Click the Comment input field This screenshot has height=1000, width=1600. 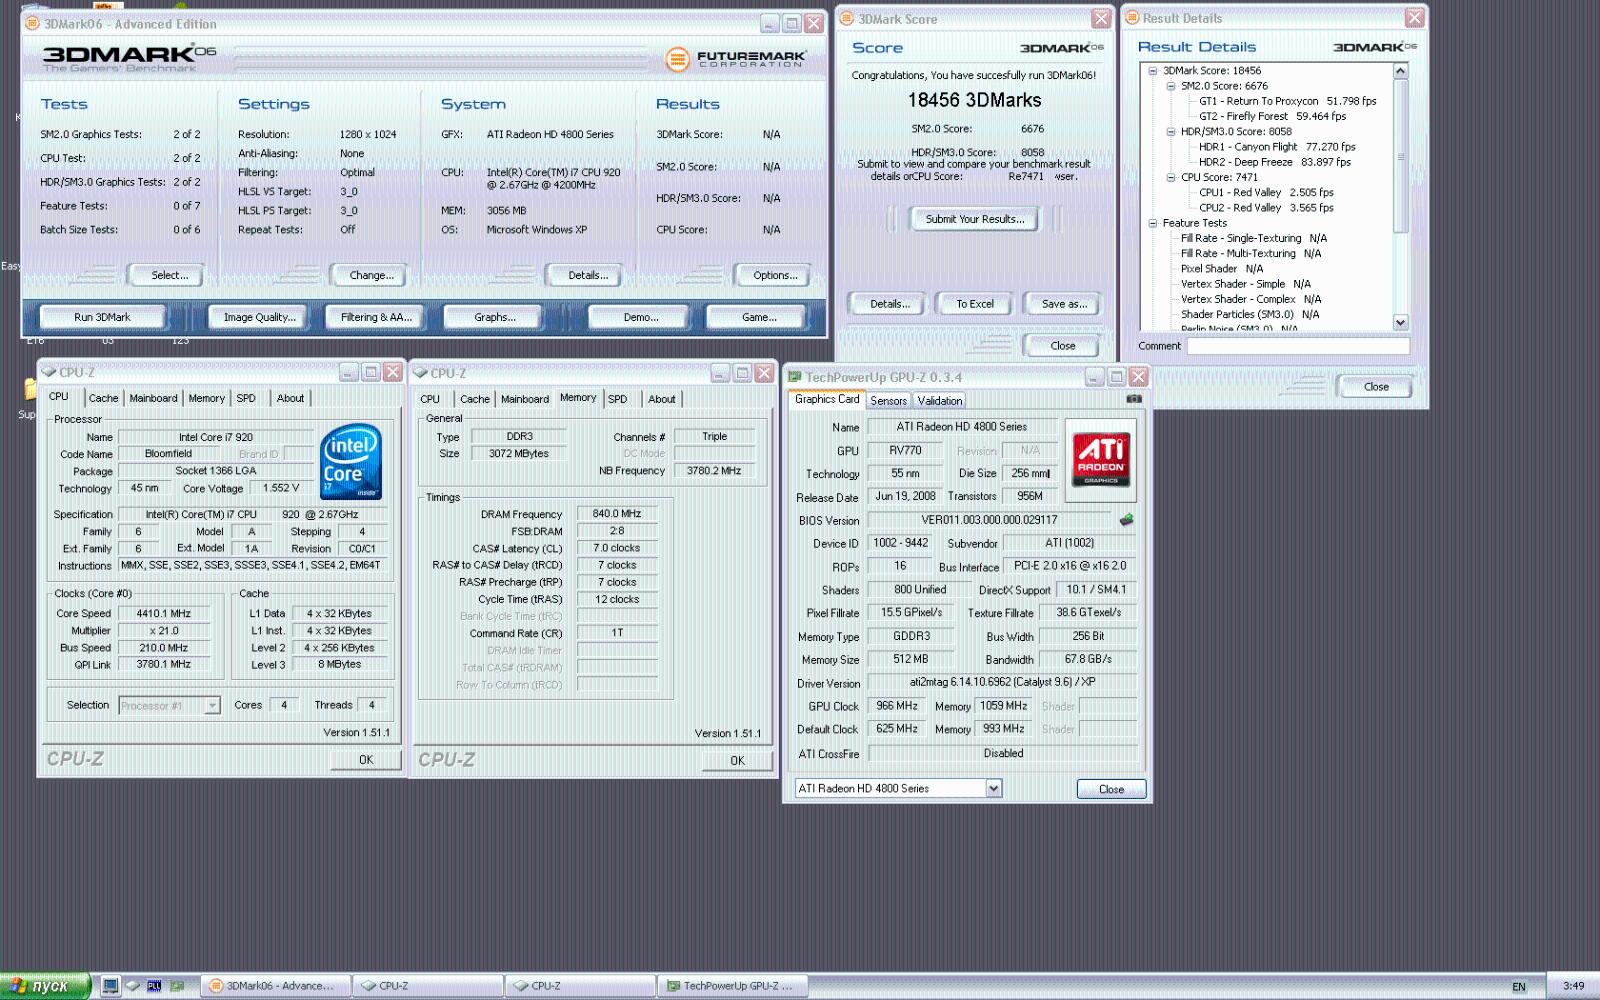(1298, 346)
